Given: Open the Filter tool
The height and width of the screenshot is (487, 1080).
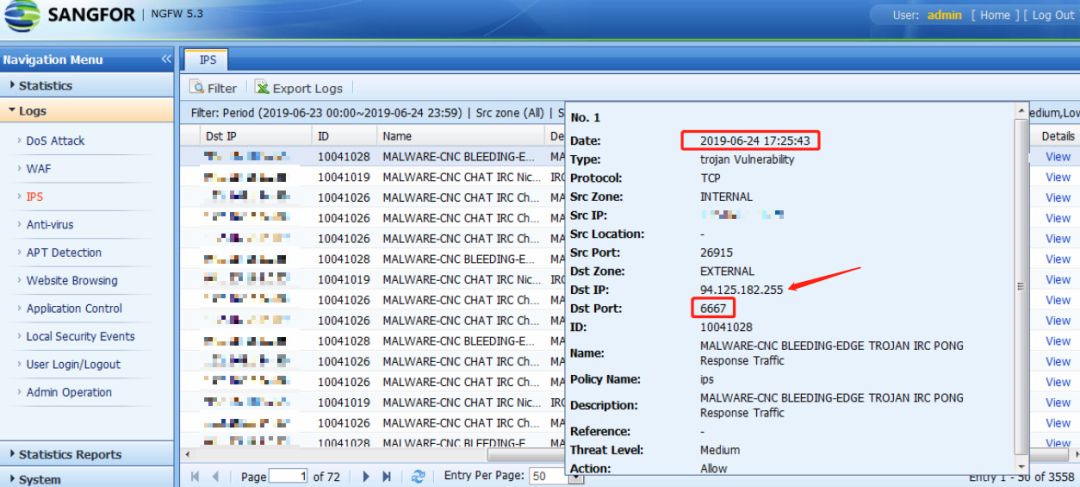Looking at the screenshot, I should point(213,87).
